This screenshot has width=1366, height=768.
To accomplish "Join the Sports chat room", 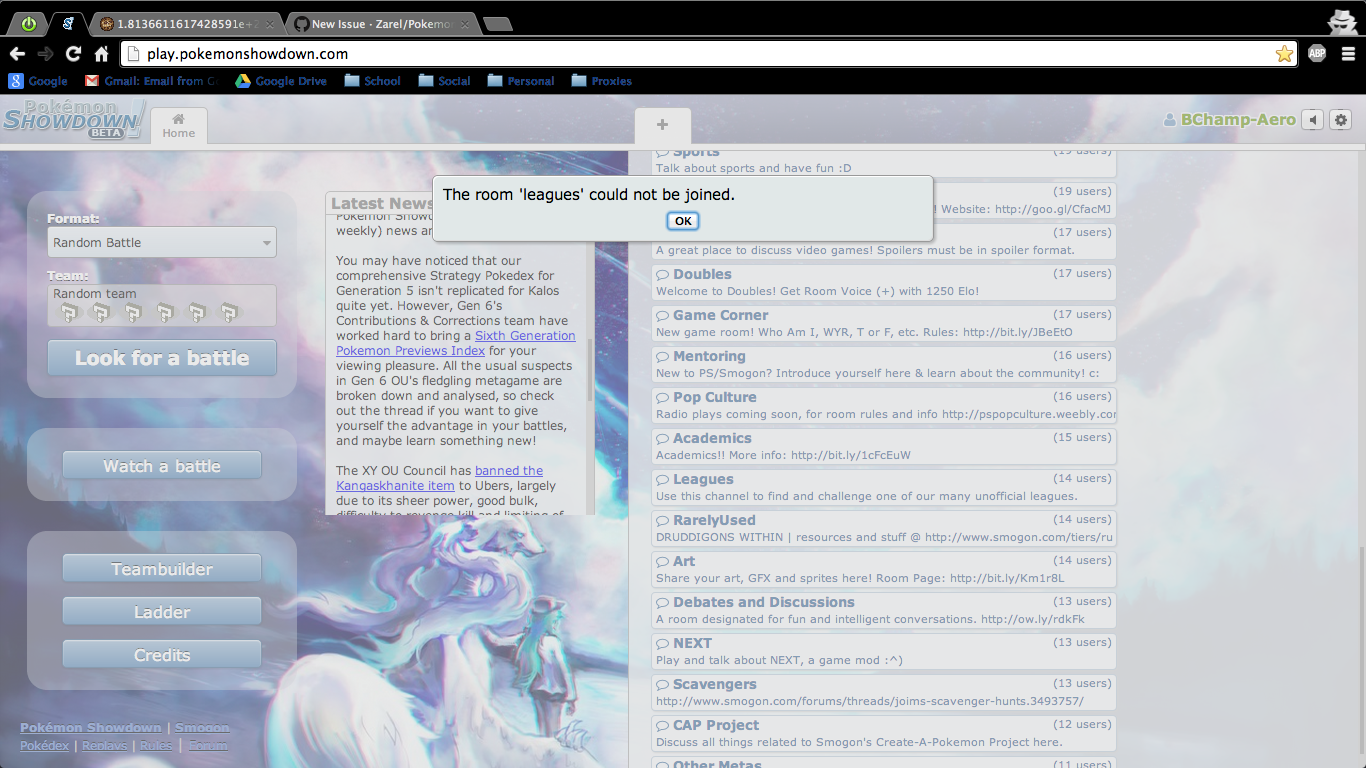I will pyautogui.click(x=884, y=161).
